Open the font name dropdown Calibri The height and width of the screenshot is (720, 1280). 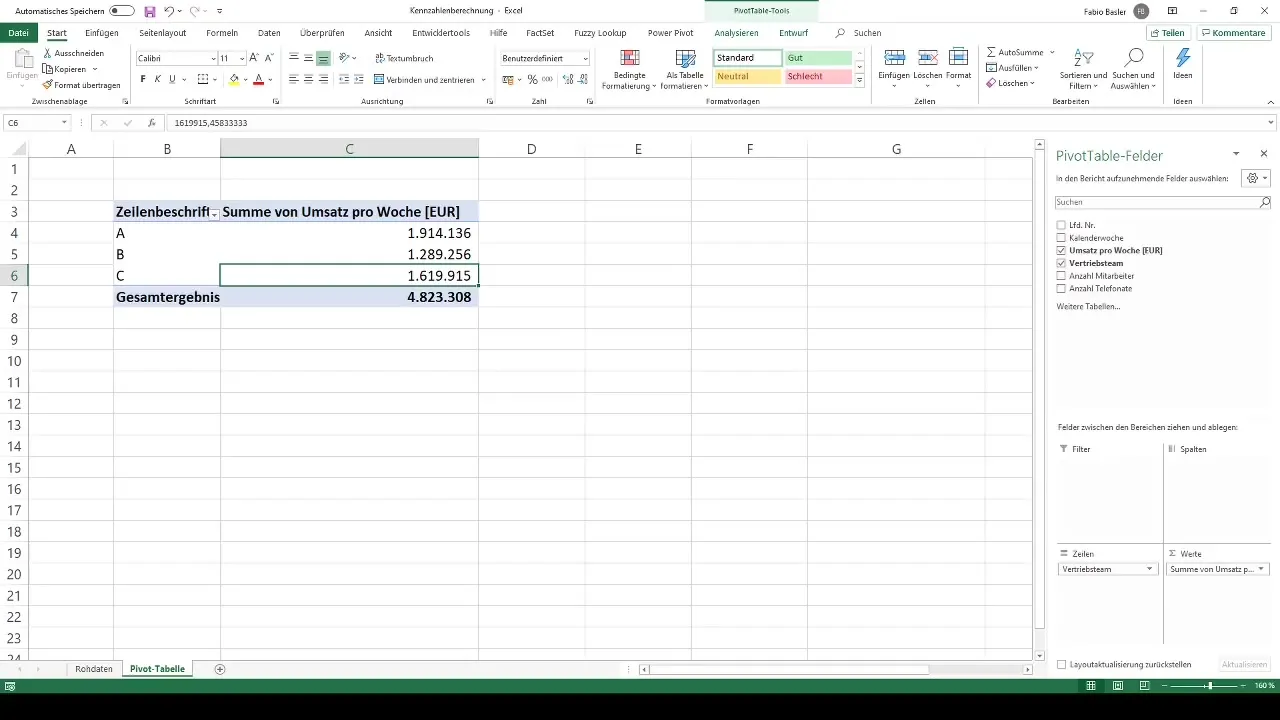tap(213, 59)
